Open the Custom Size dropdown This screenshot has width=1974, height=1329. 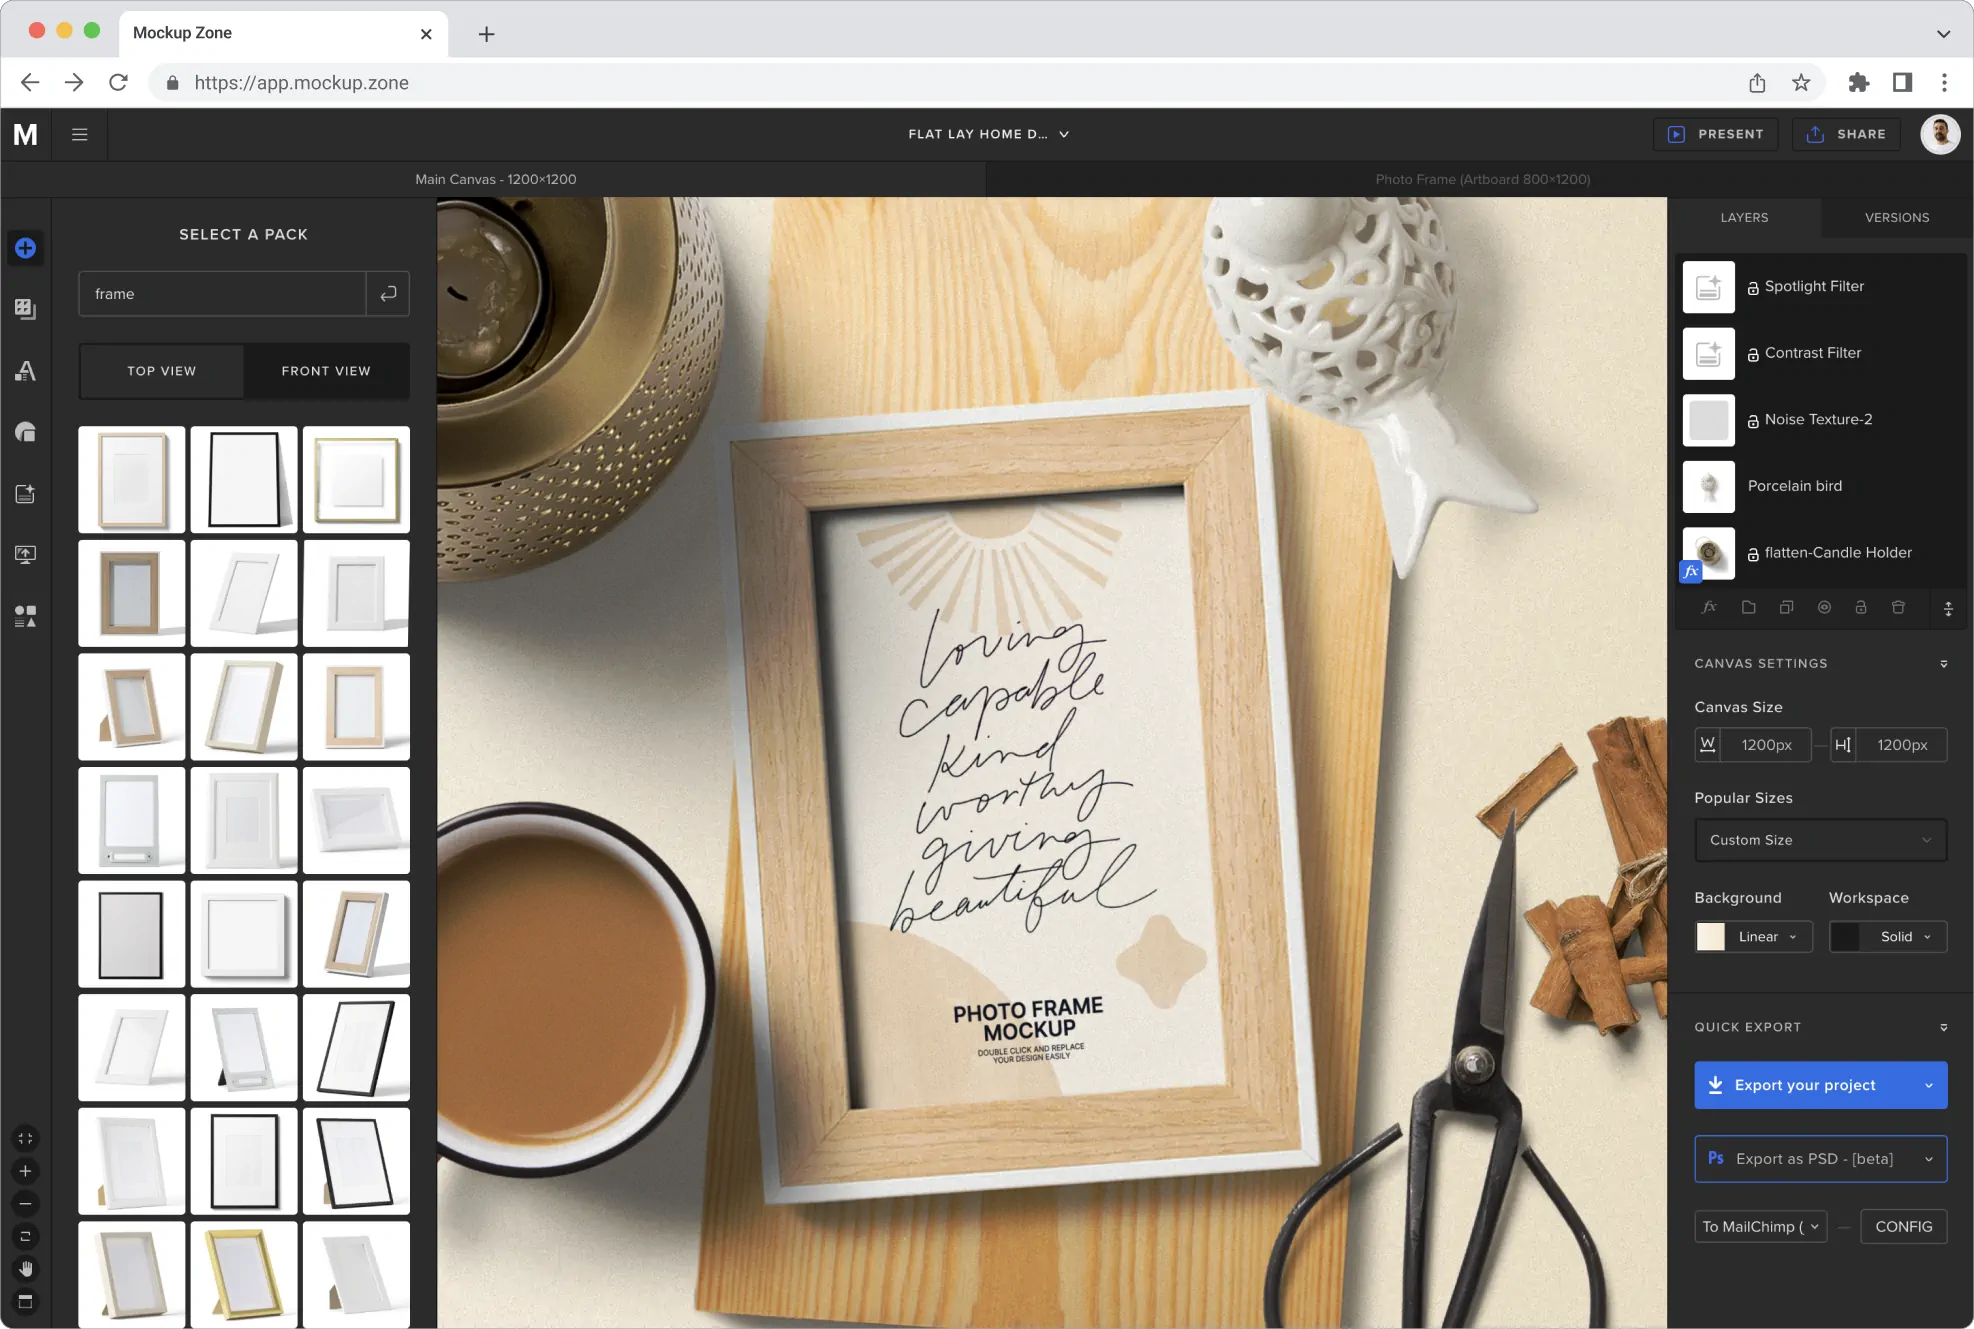point(1820,840)
